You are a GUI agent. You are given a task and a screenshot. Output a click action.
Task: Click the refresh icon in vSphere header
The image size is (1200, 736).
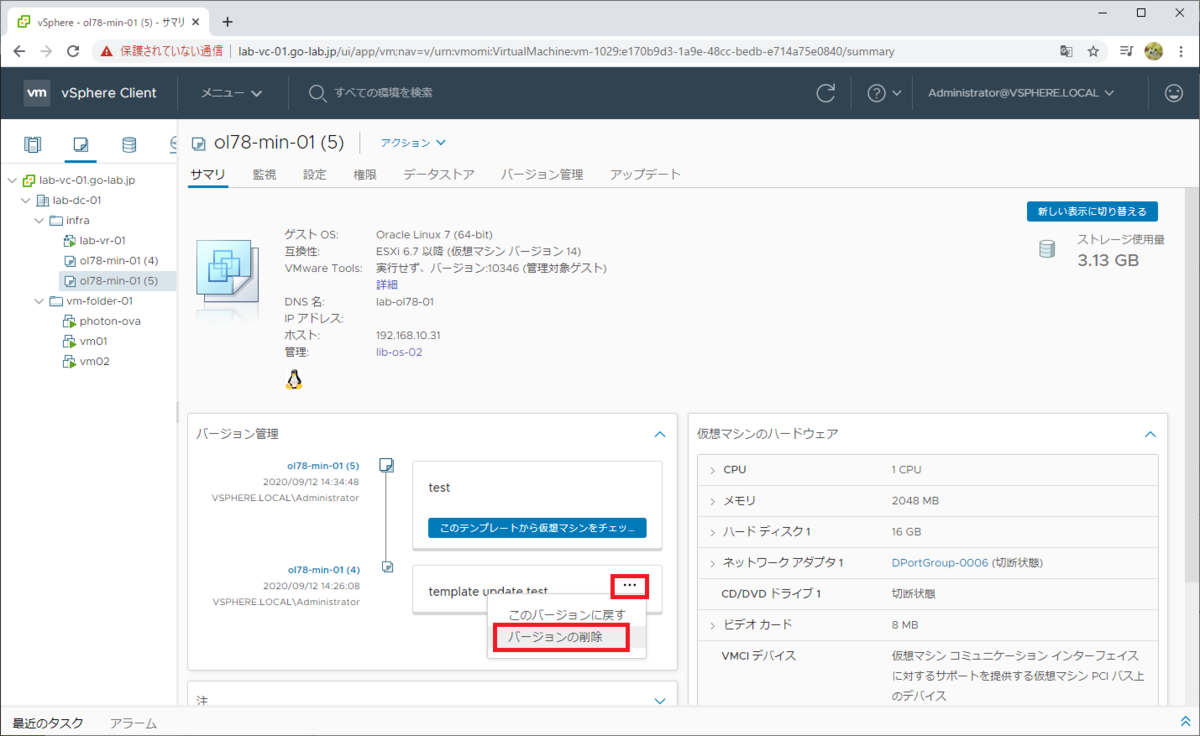click(826, 93)
